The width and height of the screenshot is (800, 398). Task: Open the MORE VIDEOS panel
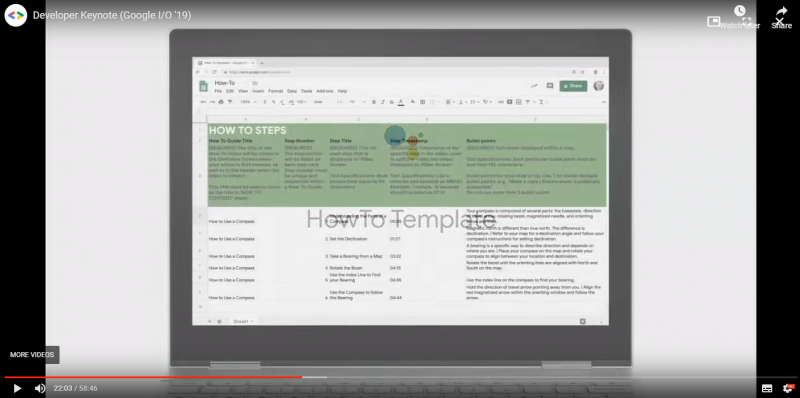pos(32,355)
